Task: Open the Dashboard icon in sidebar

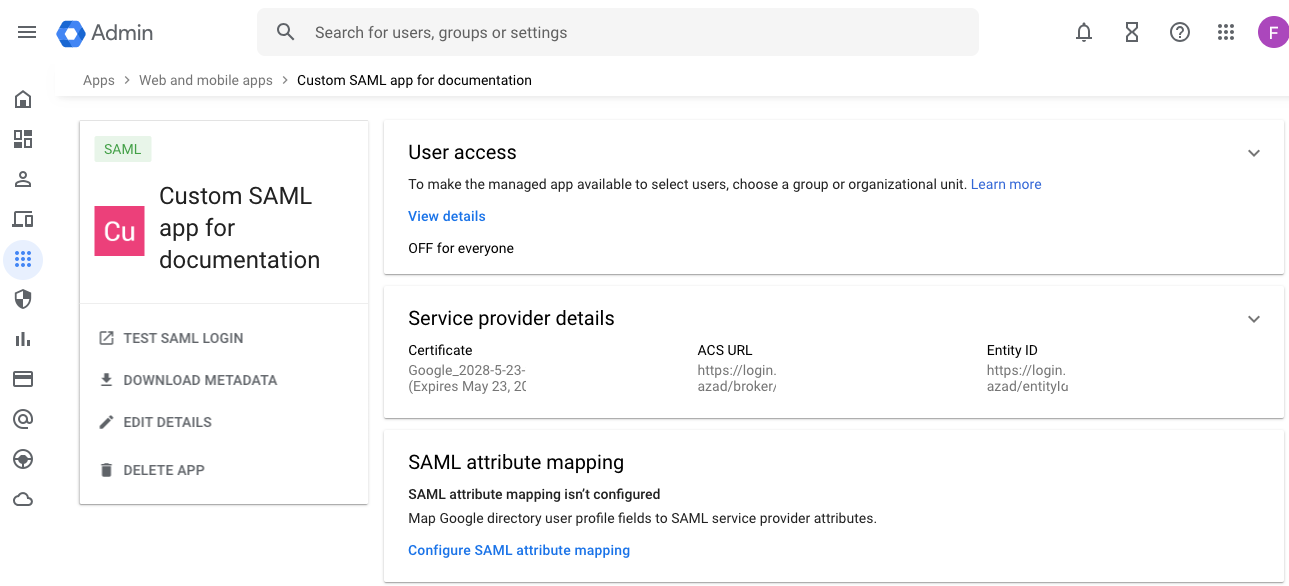Action: pos(23,139)
